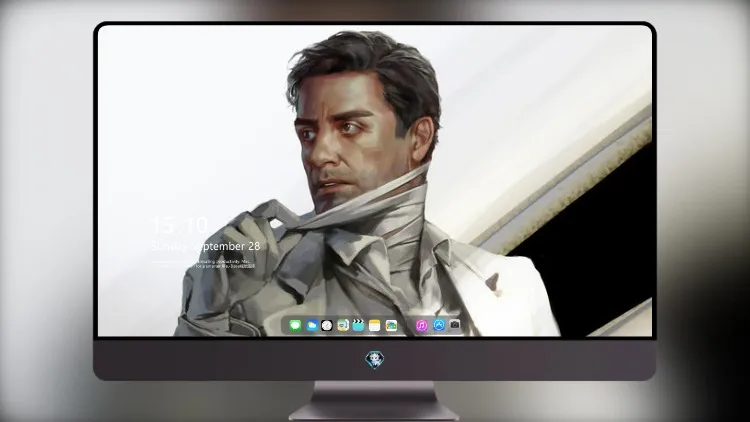The height and width of the screenshot is (422, 750).
Task: Open the green Messages app in the dock
Action: point(295,326)
